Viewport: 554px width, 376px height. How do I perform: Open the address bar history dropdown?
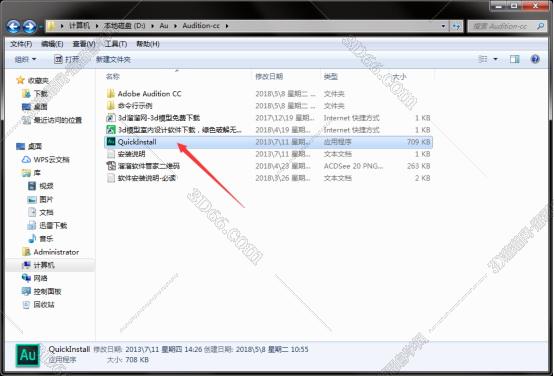click(x=443, y=26)
